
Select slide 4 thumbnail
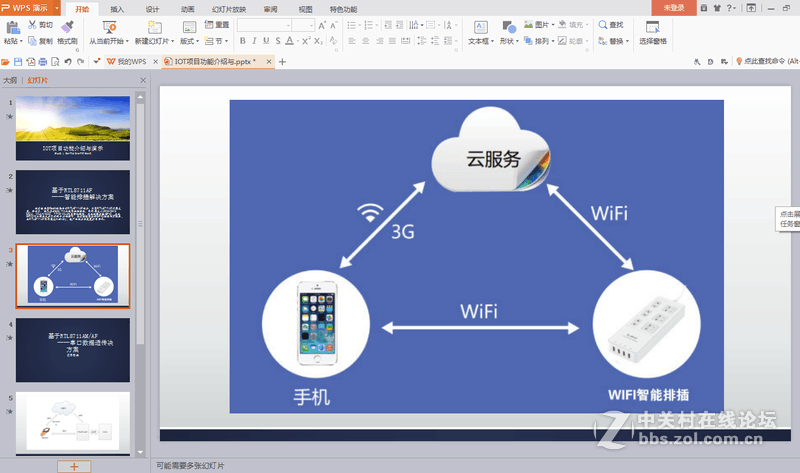coord(73,350)
